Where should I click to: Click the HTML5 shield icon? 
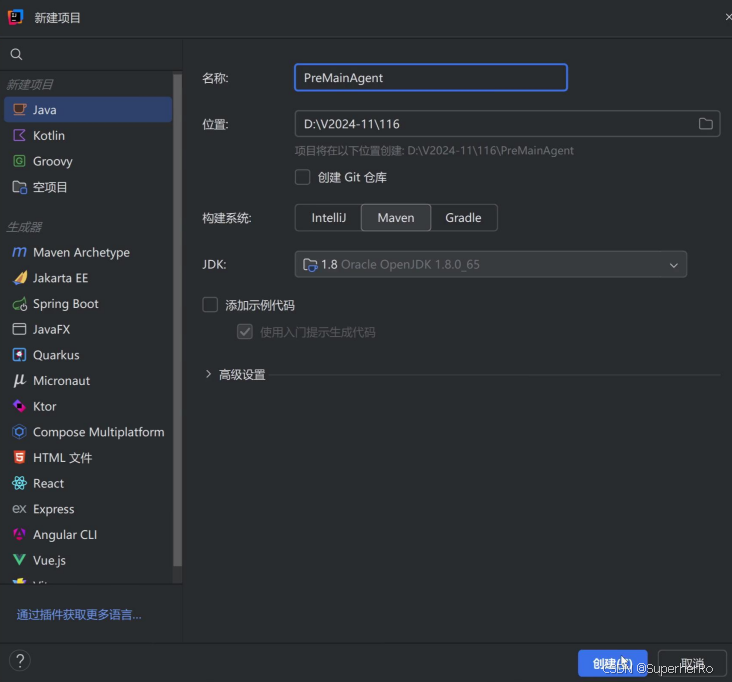pos(19,457)
